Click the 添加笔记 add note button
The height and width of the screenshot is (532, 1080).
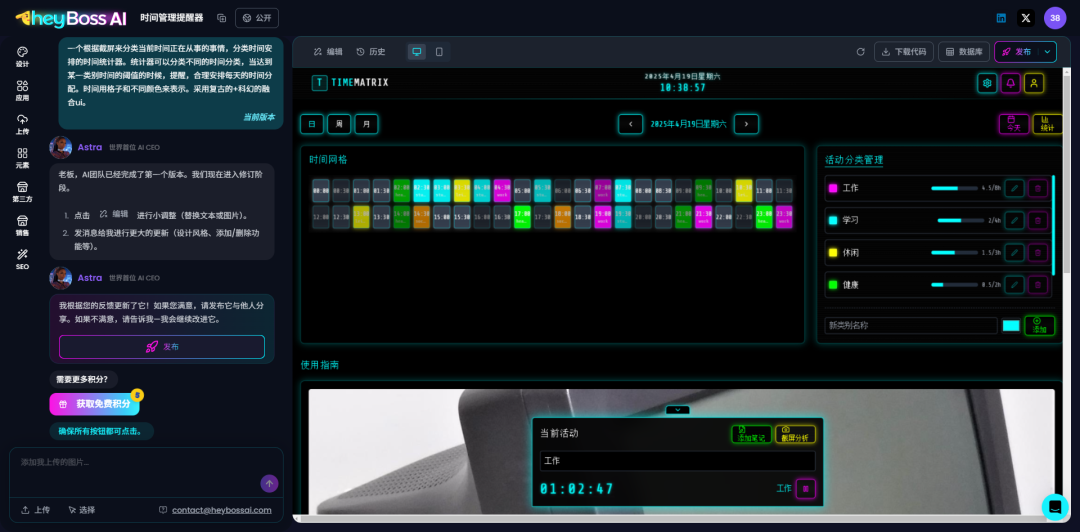751,434
